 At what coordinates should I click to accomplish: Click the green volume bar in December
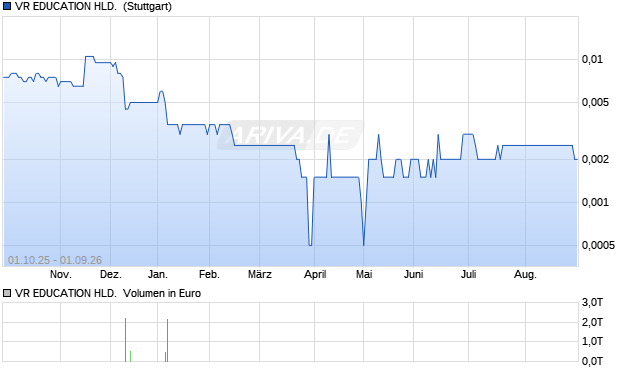[x=130, y=356]
